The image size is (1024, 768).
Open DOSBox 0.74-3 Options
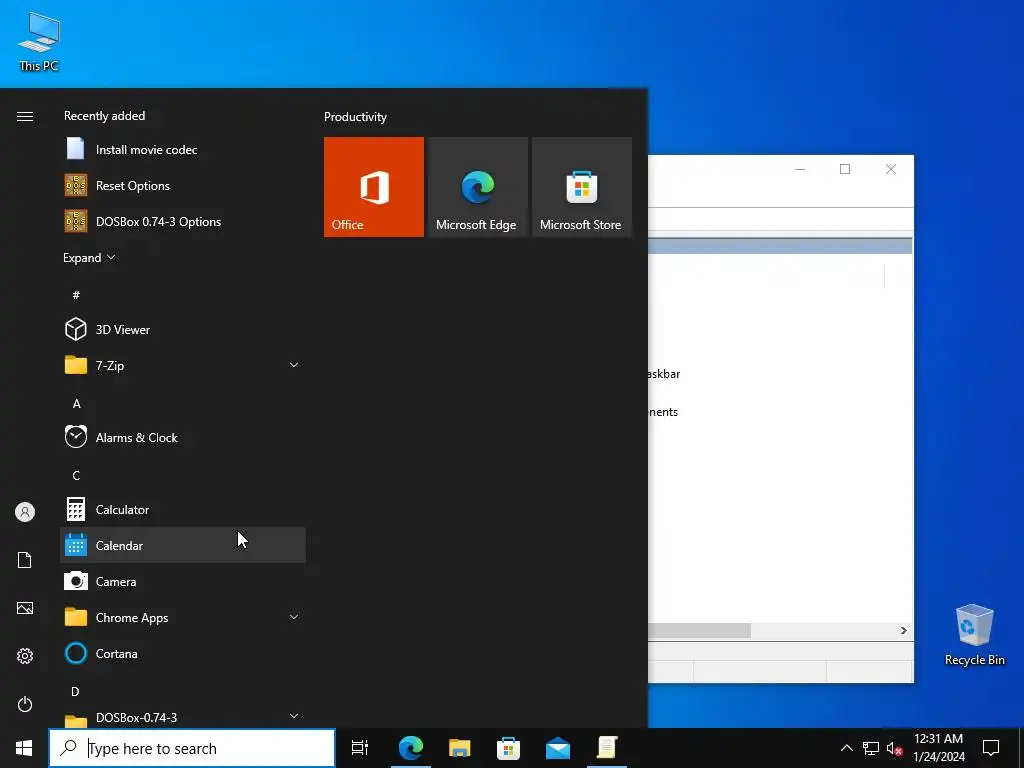click(x=183, y=221)
